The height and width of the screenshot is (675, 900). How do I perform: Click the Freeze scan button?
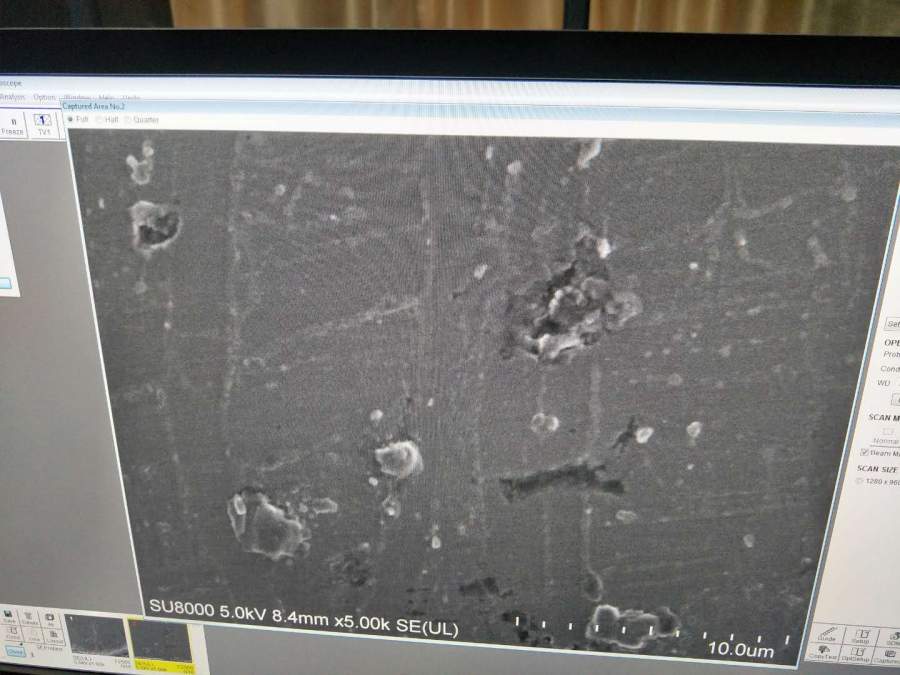(13, 126)
